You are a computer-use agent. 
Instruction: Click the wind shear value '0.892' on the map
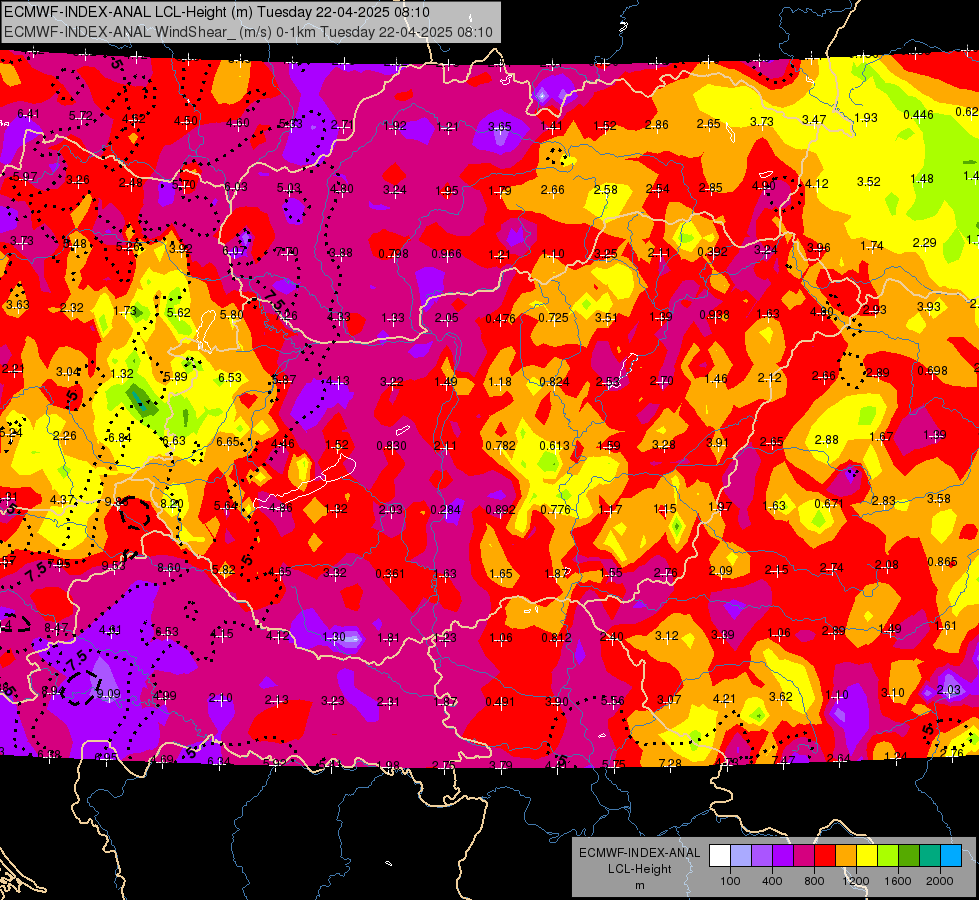pyautogui.click(x=501, y=510)
